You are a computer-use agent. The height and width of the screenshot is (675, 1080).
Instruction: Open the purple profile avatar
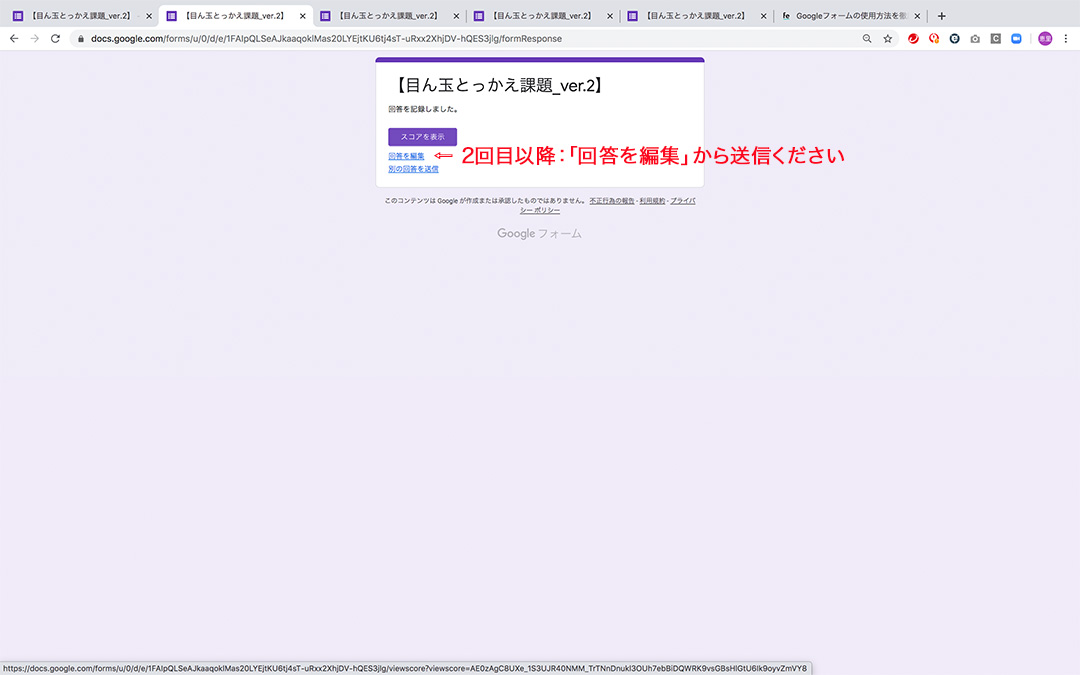(1045, 38)
